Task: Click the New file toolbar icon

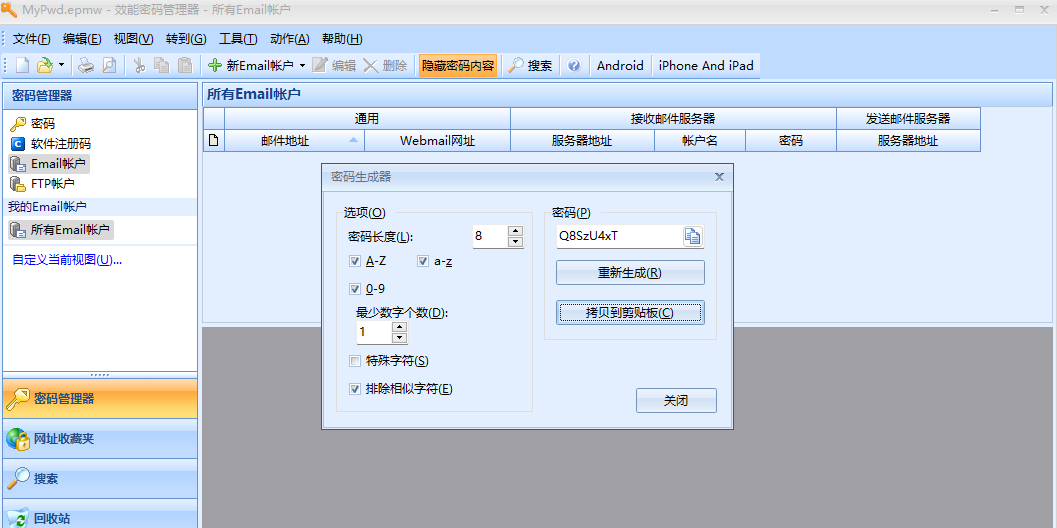Action: click(x=23, y=65)
